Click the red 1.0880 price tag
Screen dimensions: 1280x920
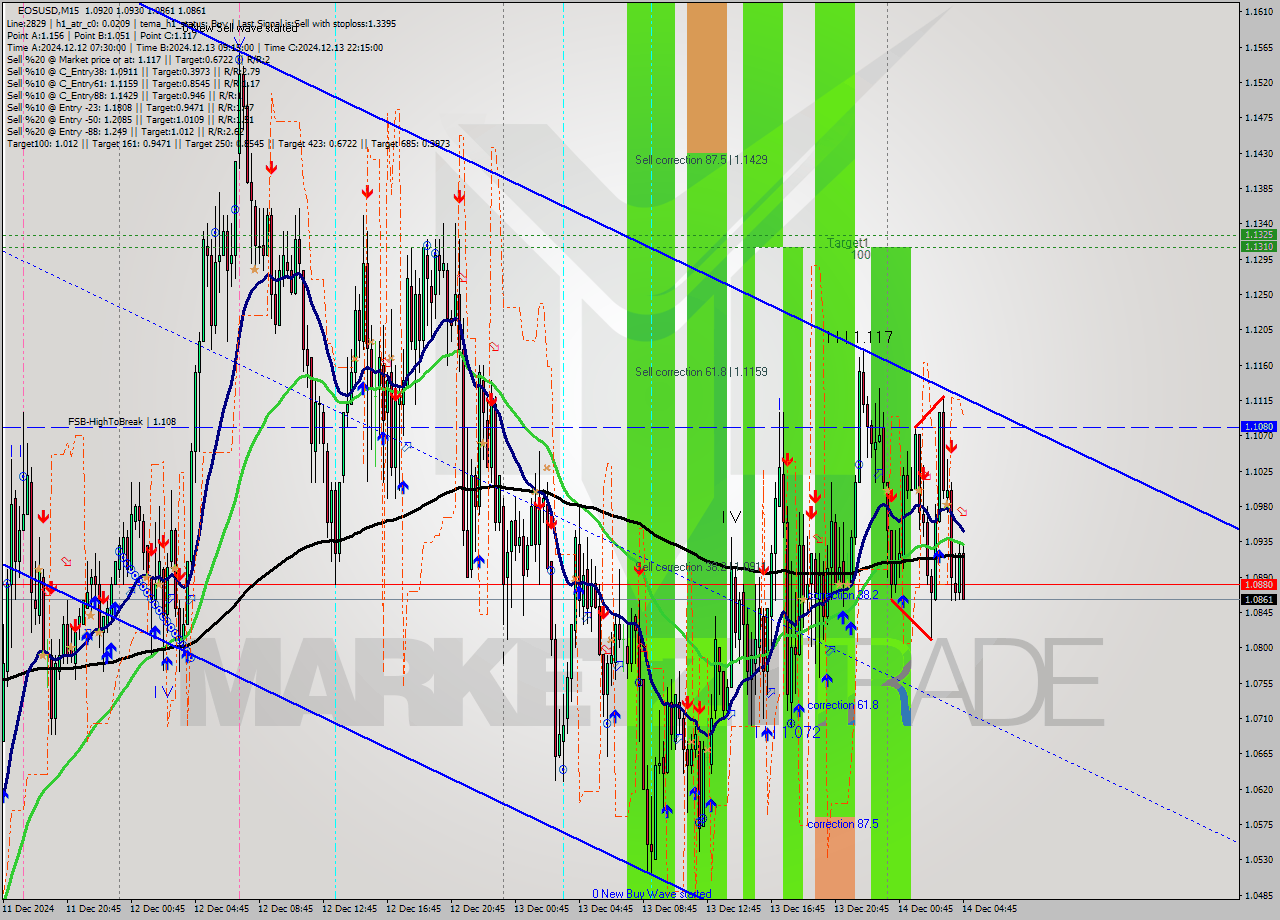tap(1258, 584)
